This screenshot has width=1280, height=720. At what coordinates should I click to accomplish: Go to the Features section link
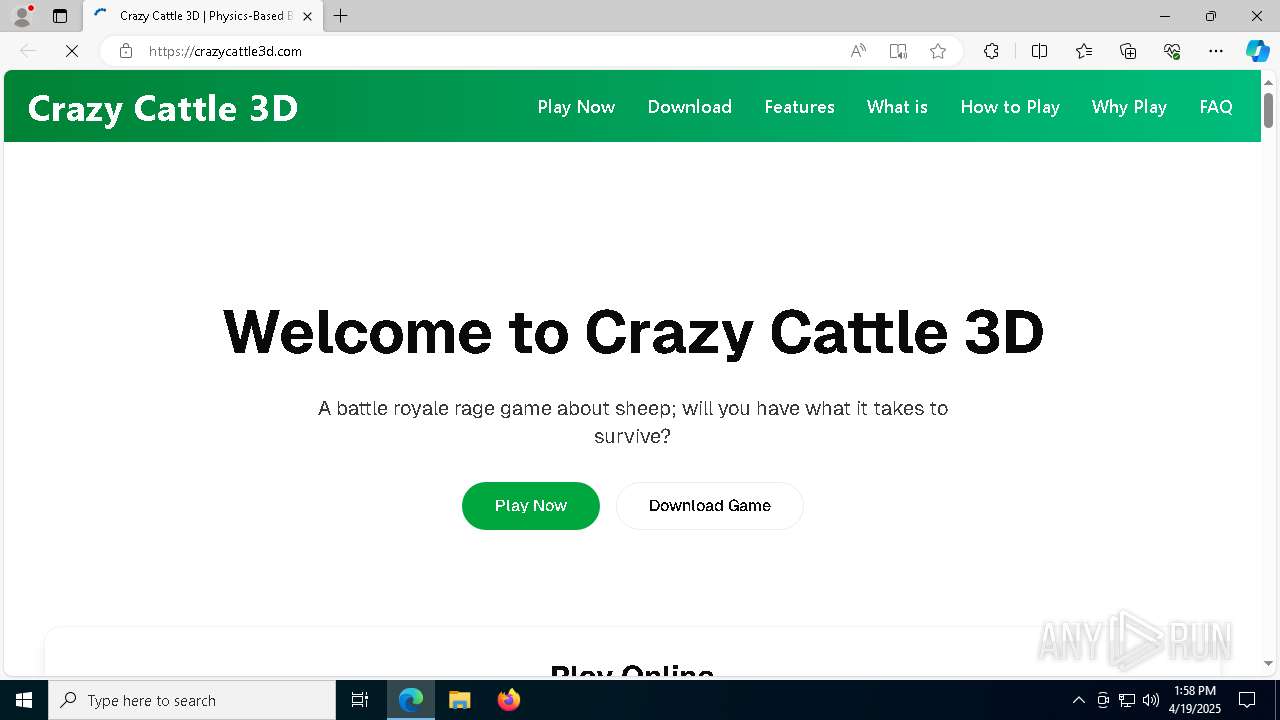[799, 107]
